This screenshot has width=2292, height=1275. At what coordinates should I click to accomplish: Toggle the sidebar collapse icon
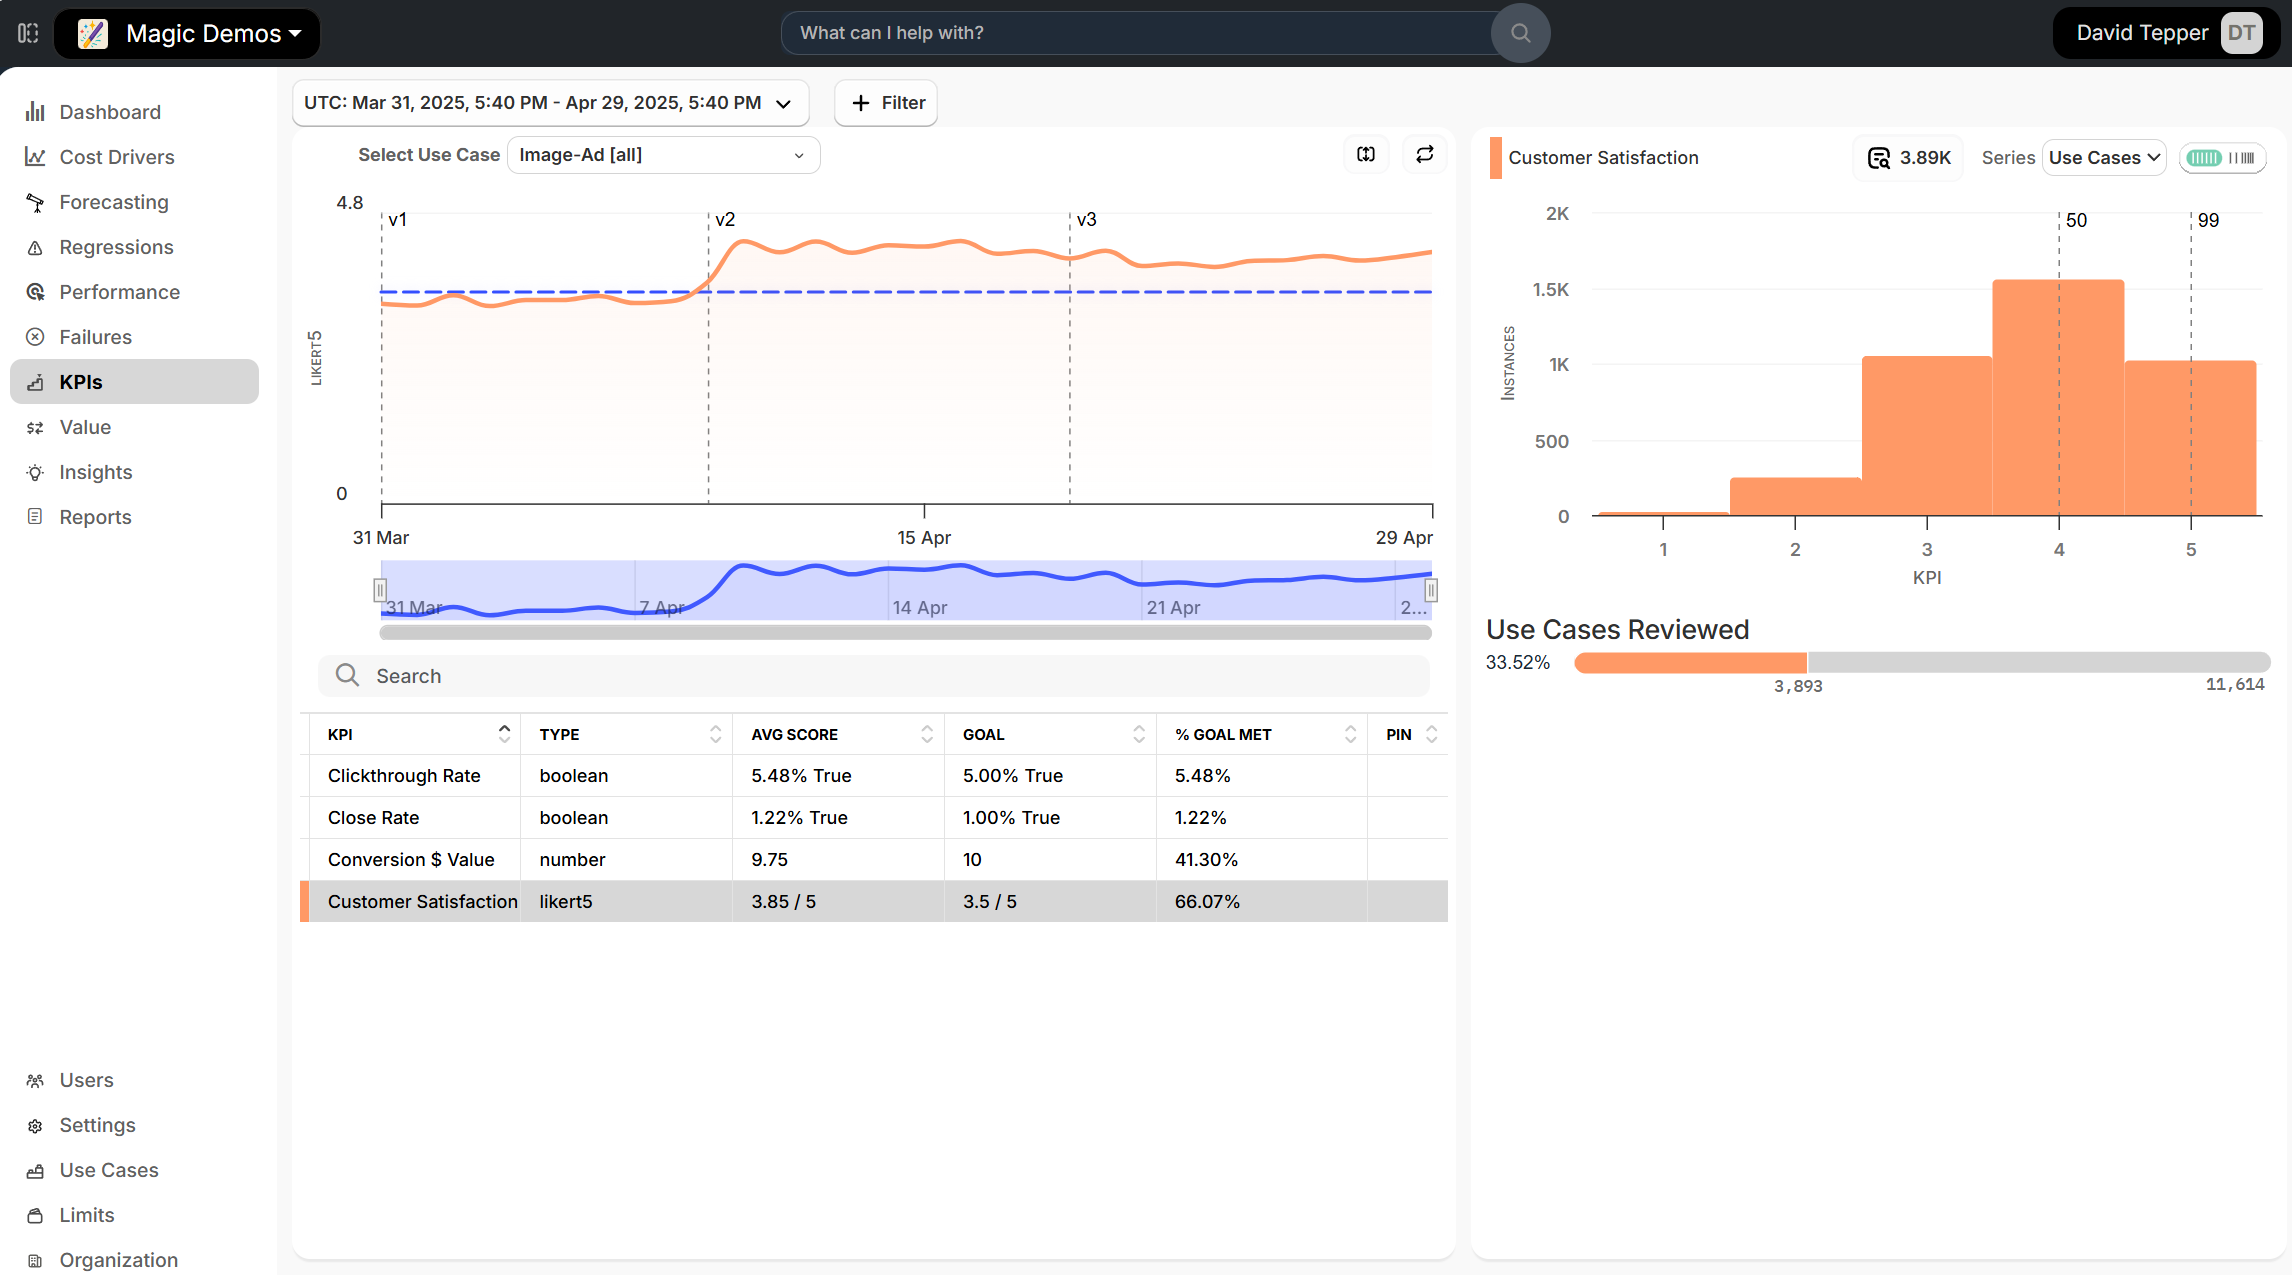pos(28,33)
